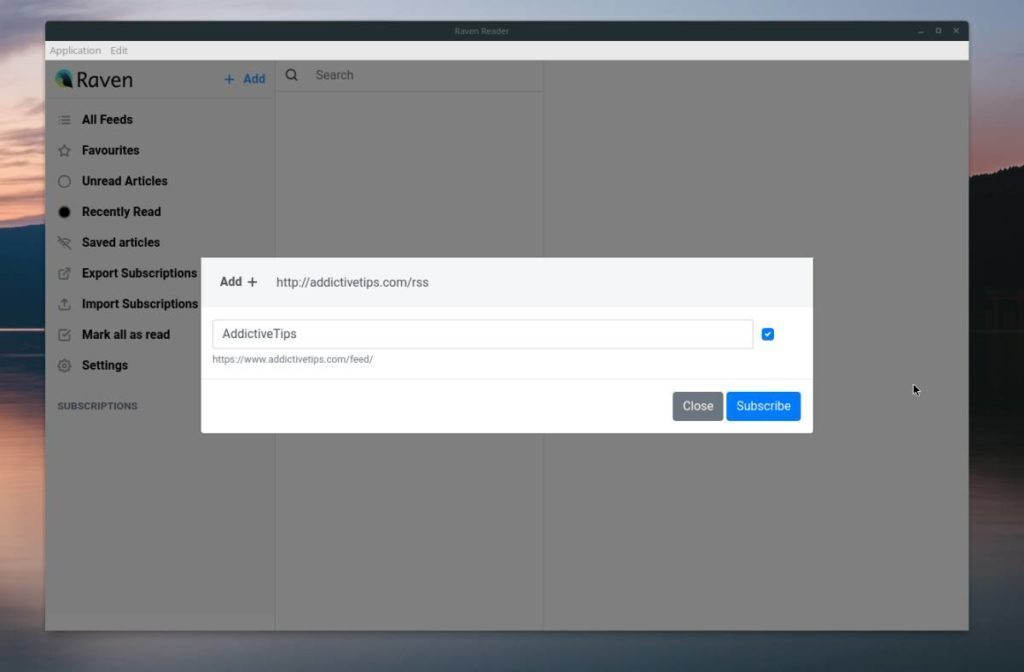Click the search magnifier icon
Screen dimensions: 1024x672
point(291,75)
